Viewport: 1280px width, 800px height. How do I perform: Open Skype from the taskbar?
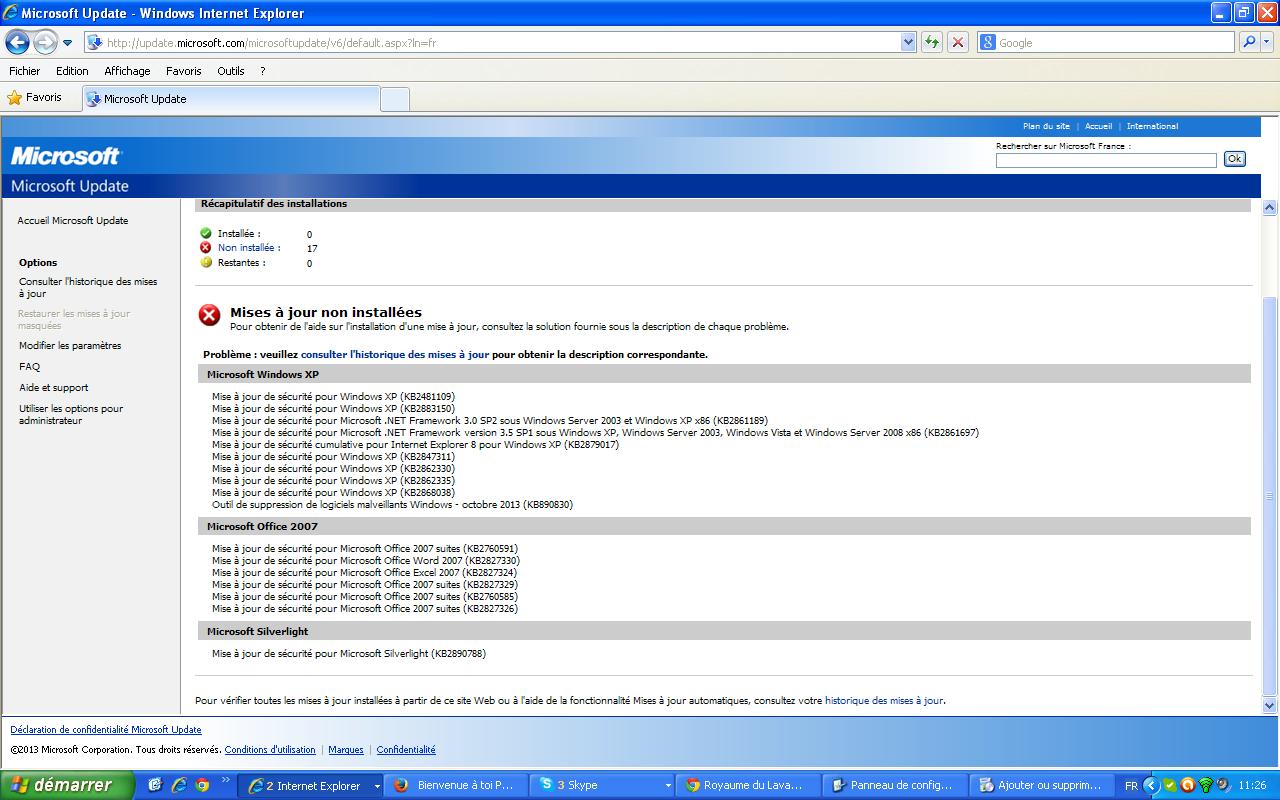(x=600, y=785)
